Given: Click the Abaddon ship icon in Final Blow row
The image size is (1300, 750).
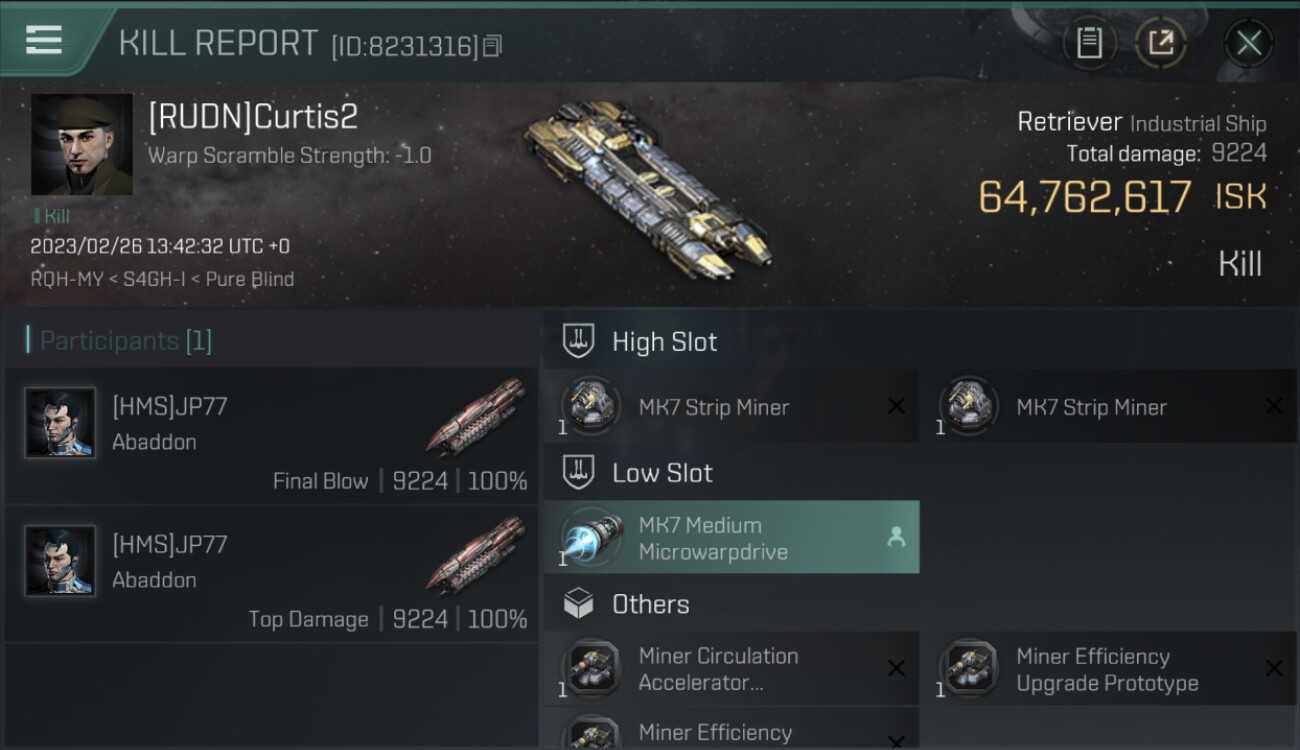Looking at the screenshot, I should (476, 416).
